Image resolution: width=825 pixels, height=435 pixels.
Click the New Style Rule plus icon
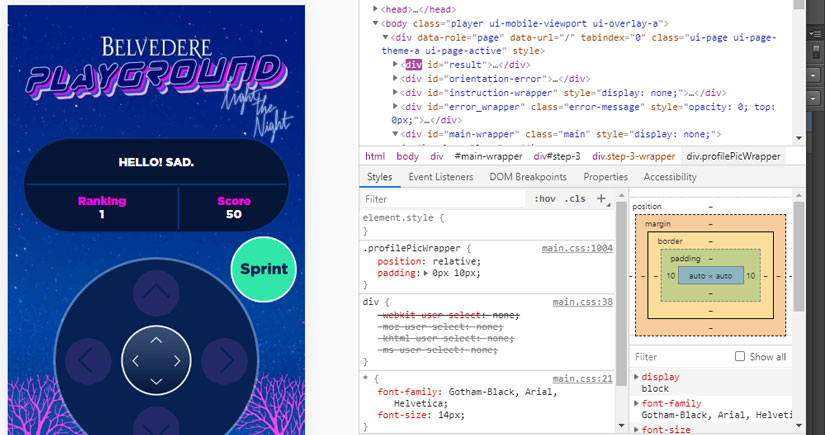point(602,198)
